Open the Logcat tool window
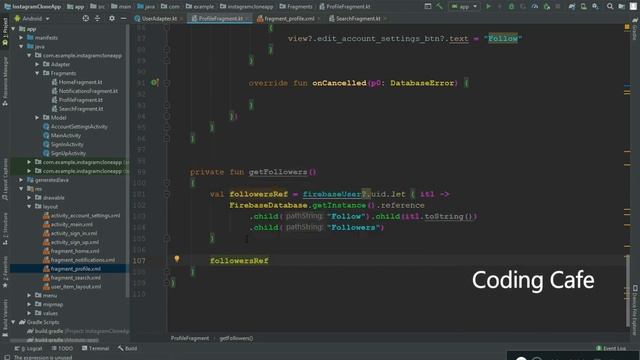Viewport: 640px width, 360px height. [29, 349]
